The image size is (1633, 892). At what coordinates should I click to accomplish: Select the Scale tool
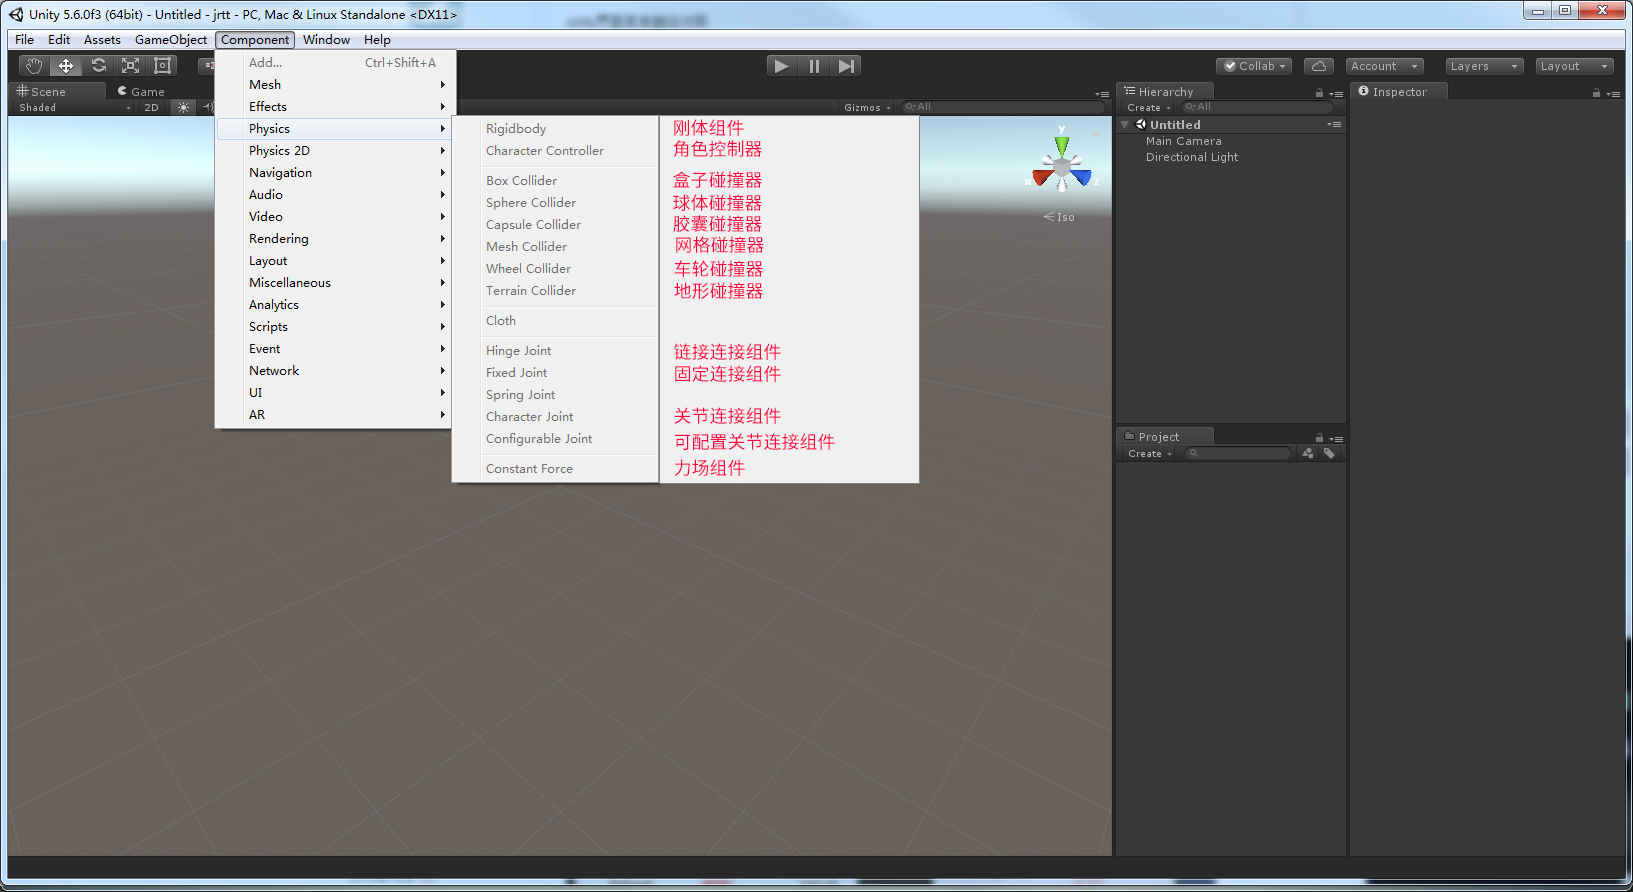130,66
